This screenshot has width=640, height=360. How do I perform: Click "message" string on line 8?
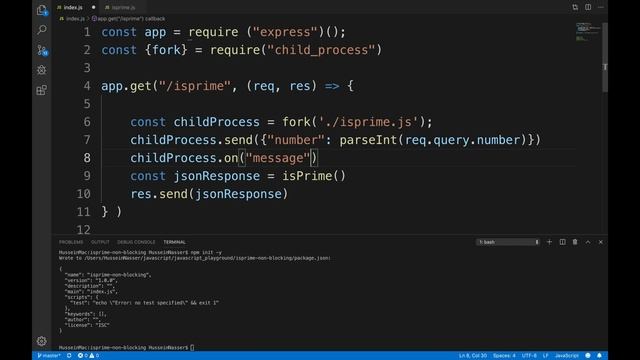point(278,158)
